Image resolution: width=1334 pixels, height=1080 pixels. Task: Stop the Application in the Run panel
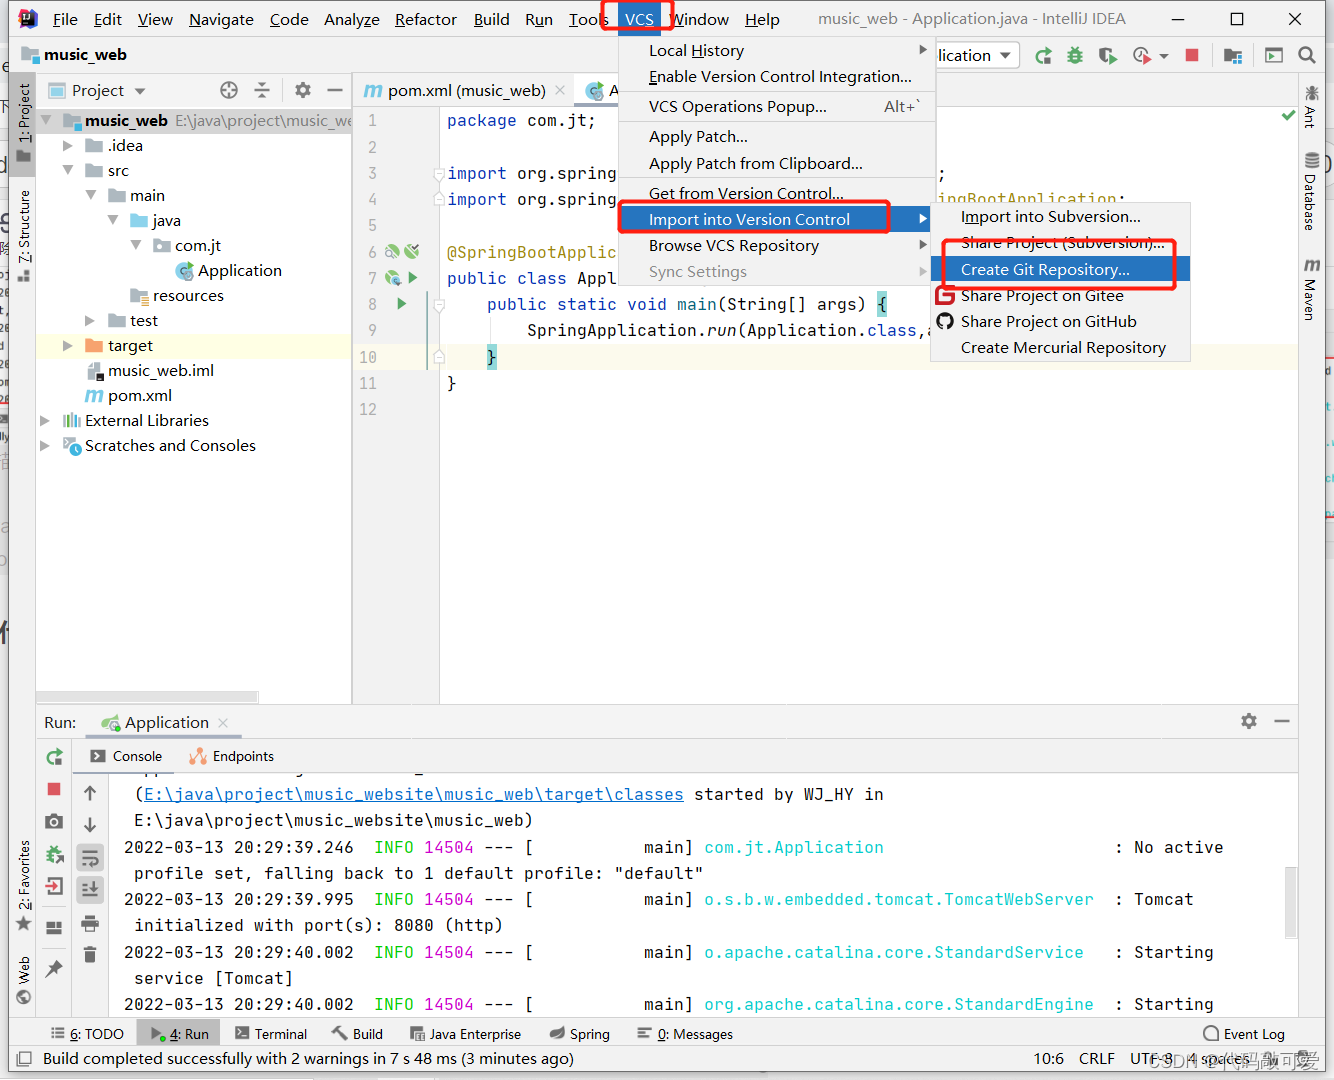click(54, 790)
